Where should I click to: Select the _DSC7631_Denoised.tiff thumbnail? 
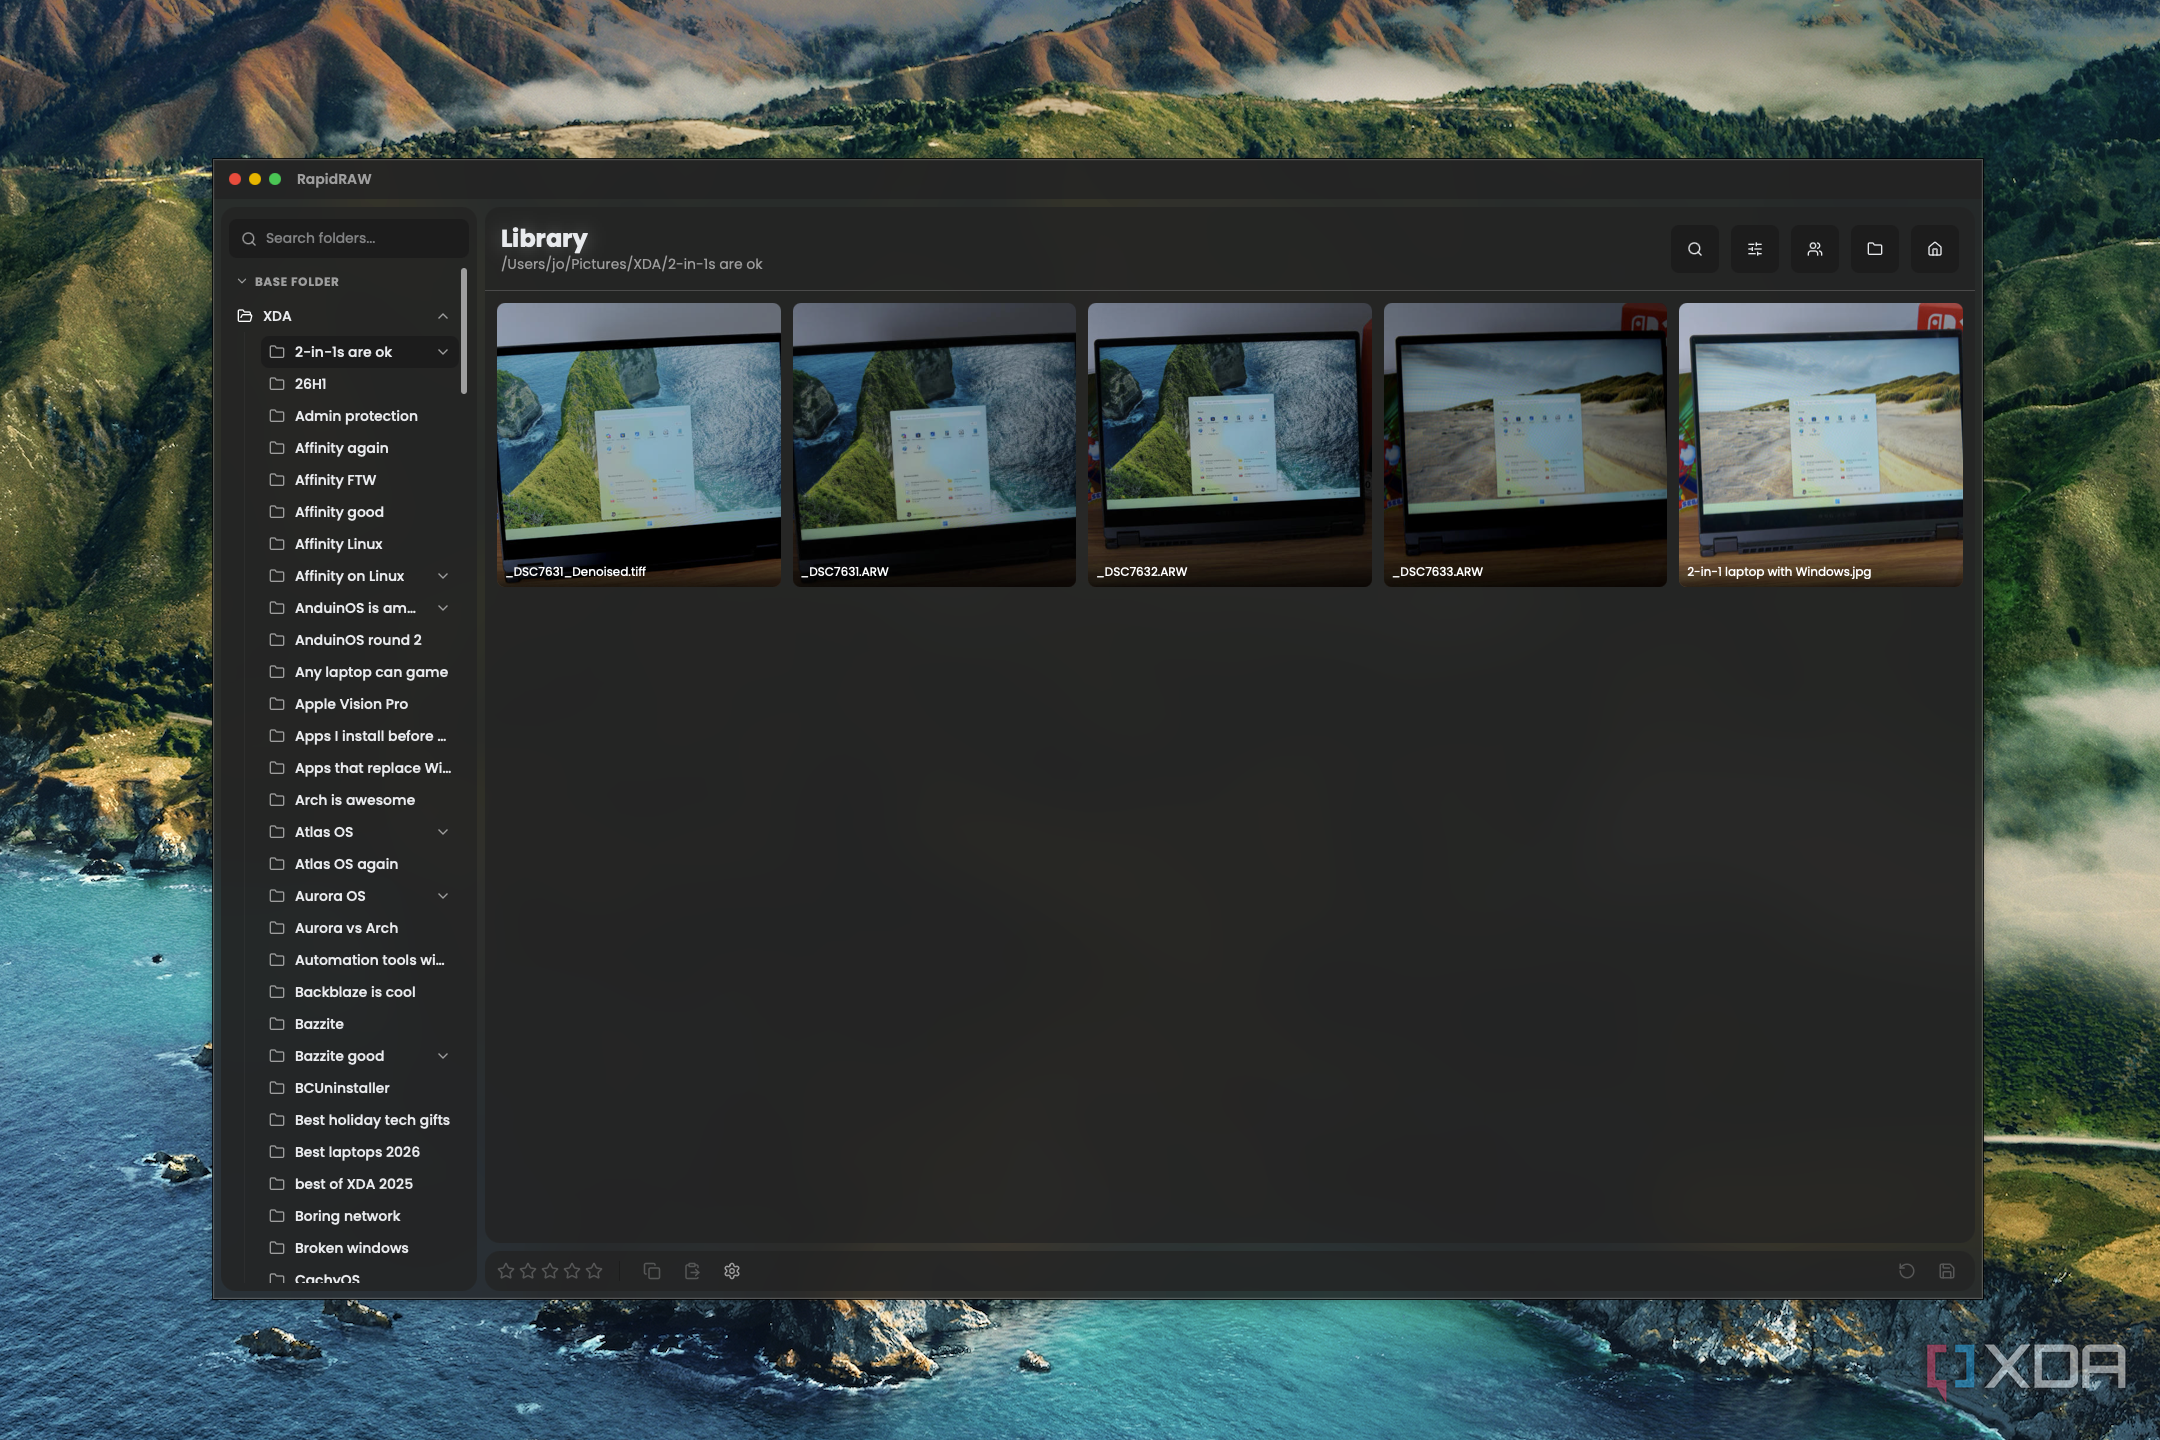click(x=639, y=445)
